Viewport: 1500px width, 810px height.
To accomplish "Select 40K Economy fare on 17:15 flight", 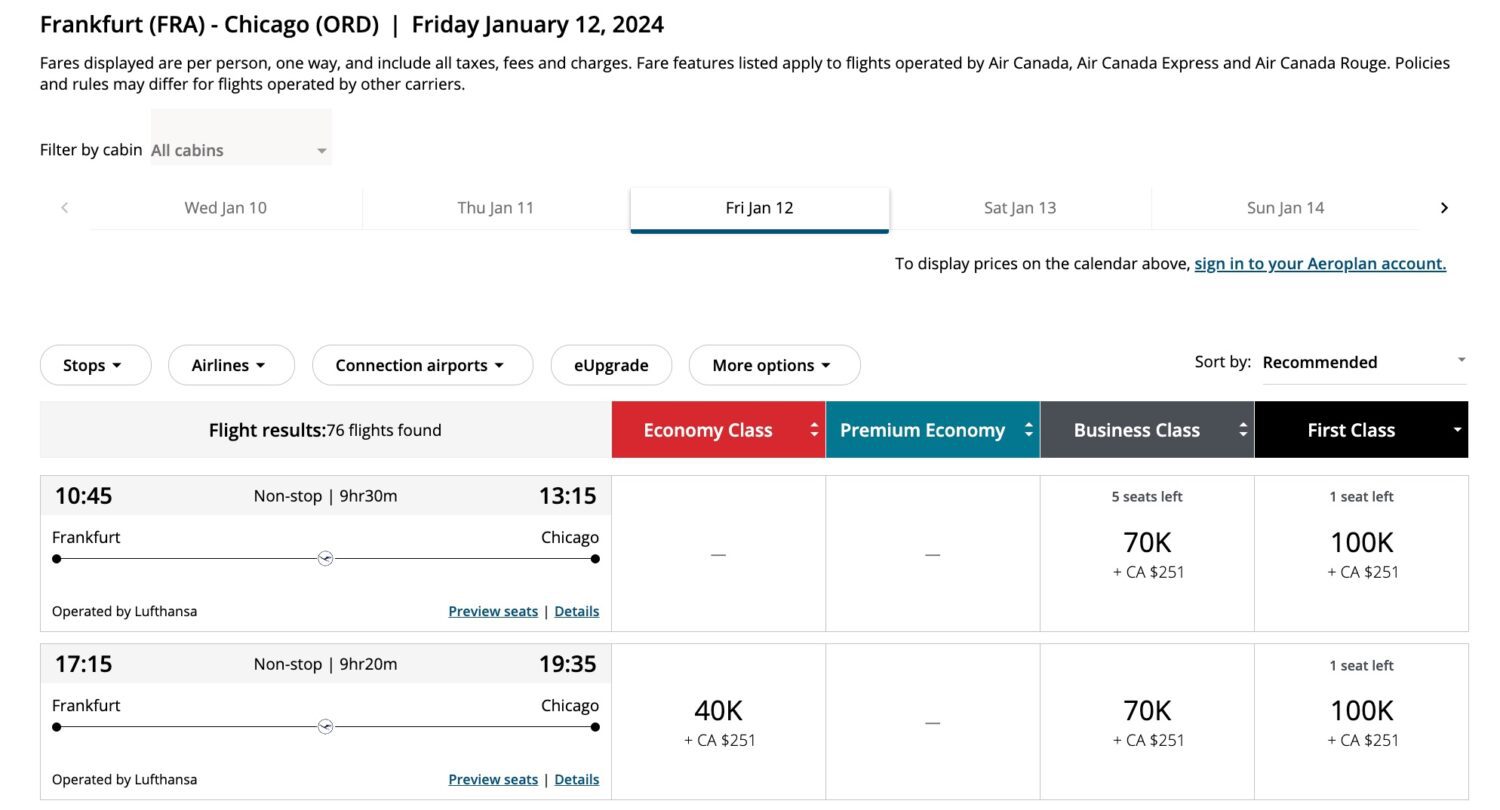I will tap(719, 722).
